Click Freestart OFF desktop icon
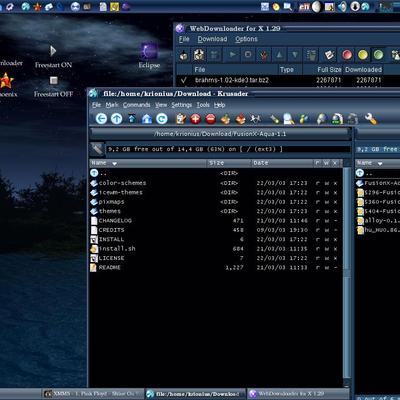The width and height of the screenshot is (400, 400). click(53, 87)
